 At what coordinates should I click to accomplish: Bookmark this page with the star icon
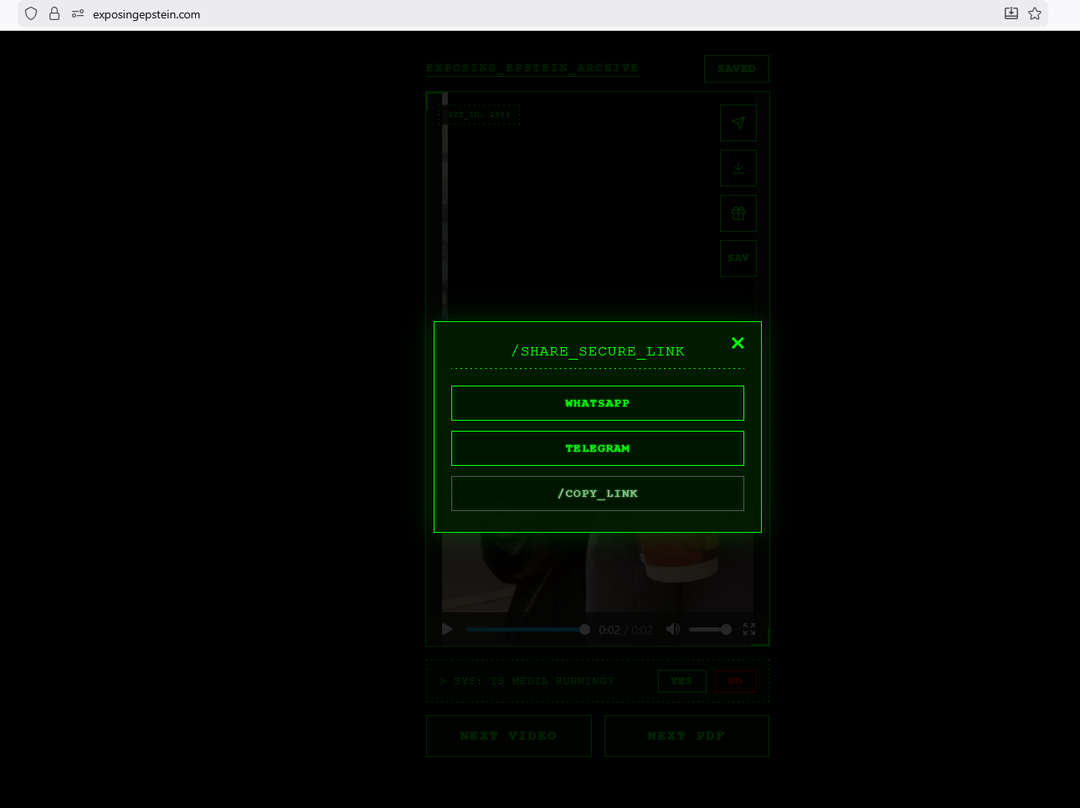coord(1035,14)
